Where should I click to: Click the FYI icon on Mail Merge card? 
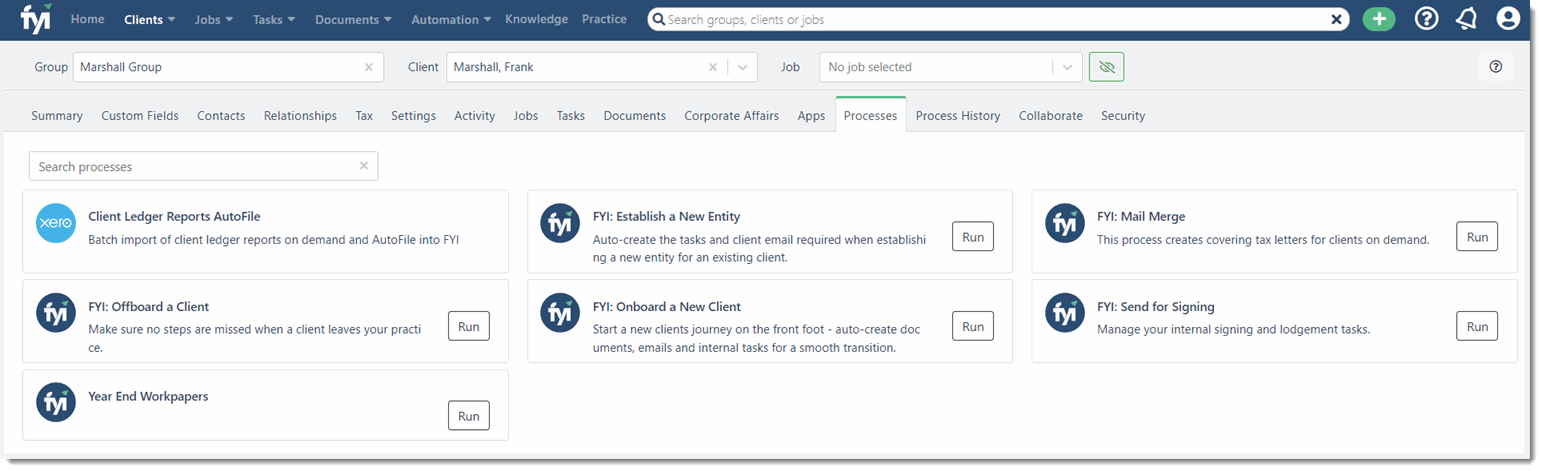1065,223
